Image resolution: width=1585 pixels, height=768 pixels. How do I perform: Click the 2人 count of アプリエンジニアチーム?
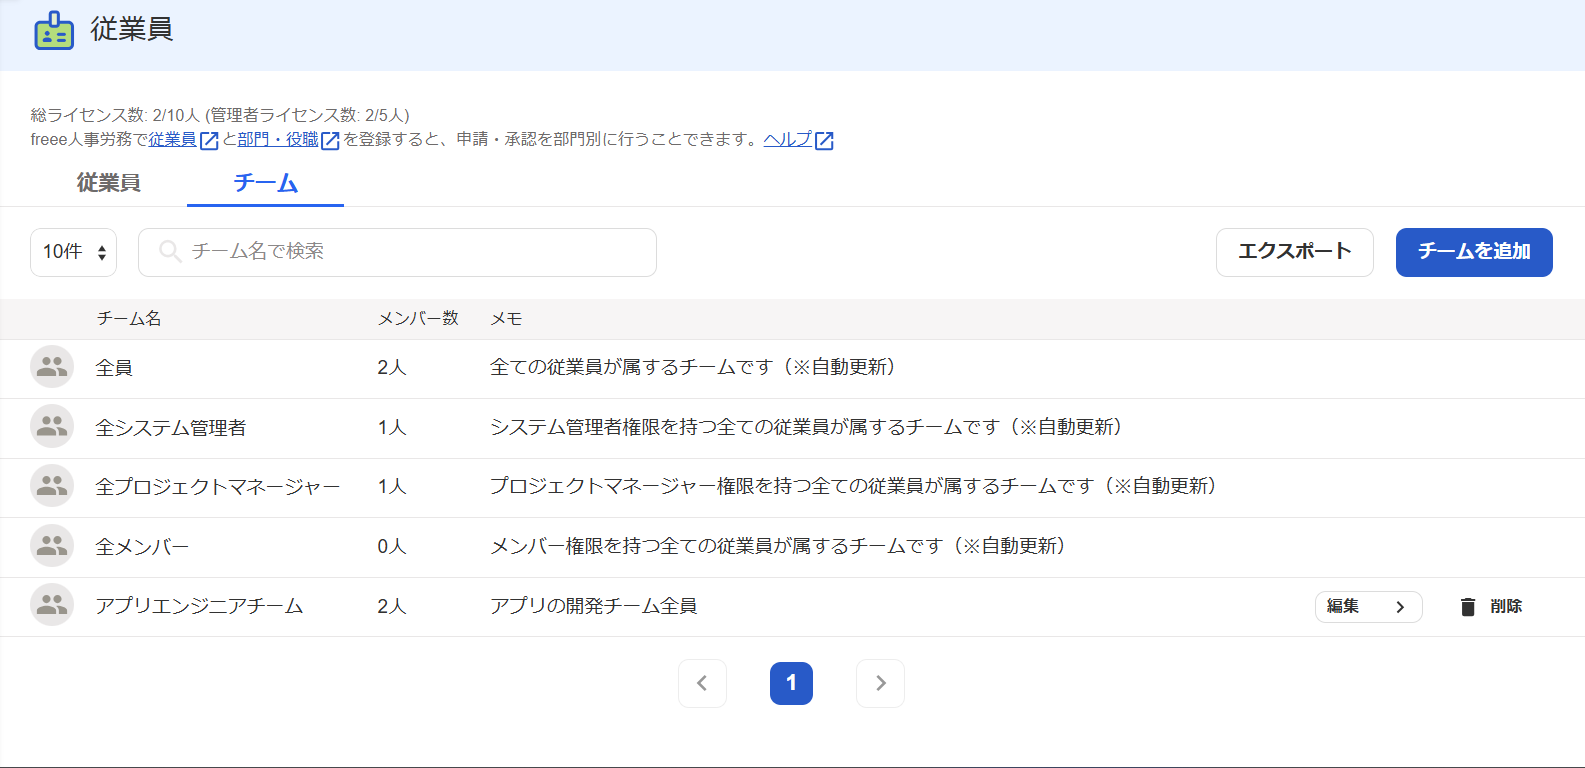(392, 606)
